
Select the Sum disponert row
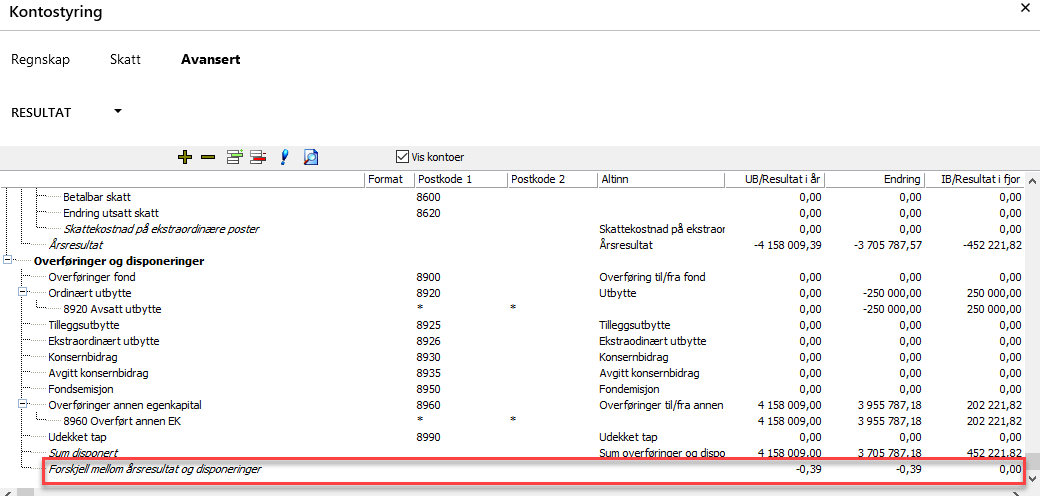(x=83, y=453)
